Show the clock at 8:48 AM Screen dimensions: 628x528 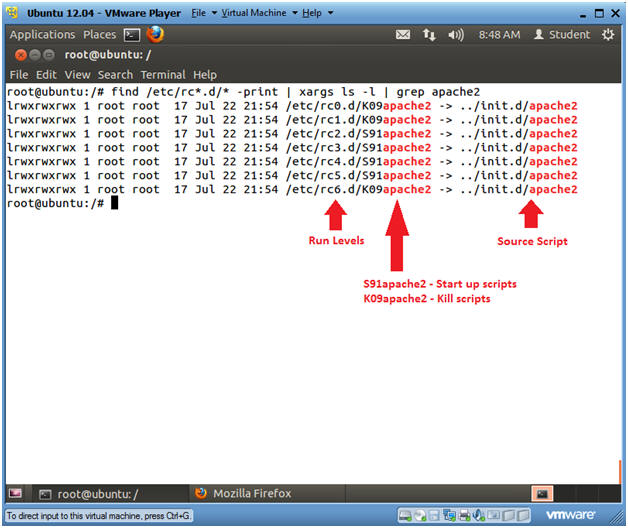tap(499, 35)
